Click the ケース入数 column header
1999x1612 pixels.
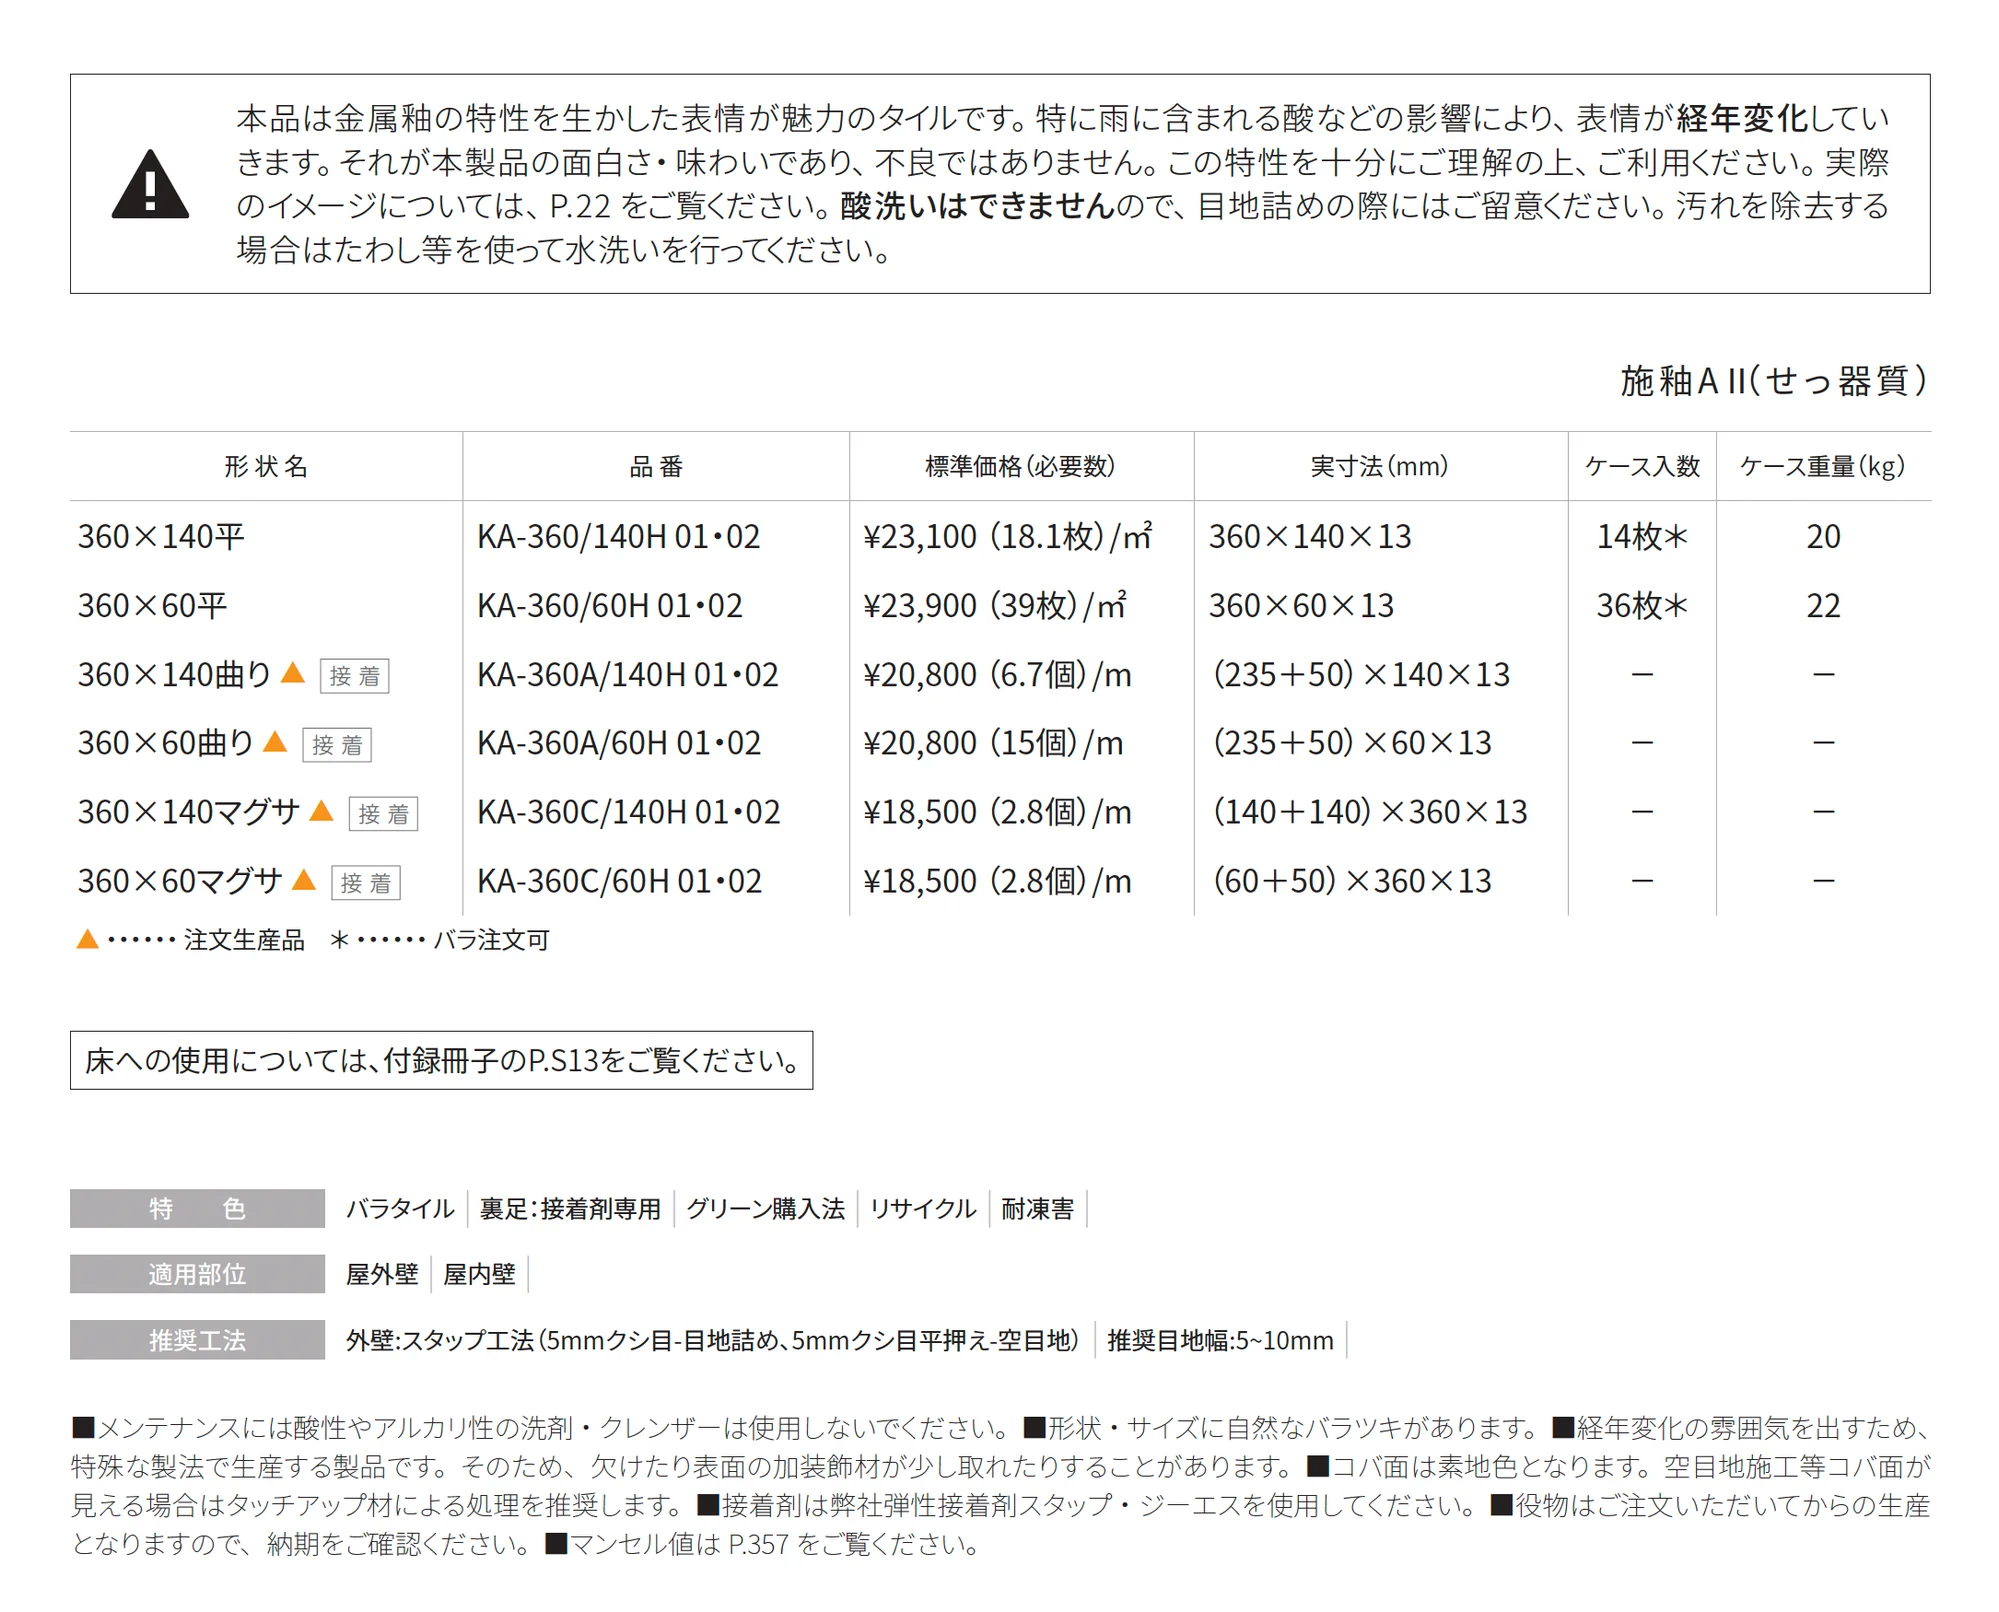click(x=1642, y=466)
